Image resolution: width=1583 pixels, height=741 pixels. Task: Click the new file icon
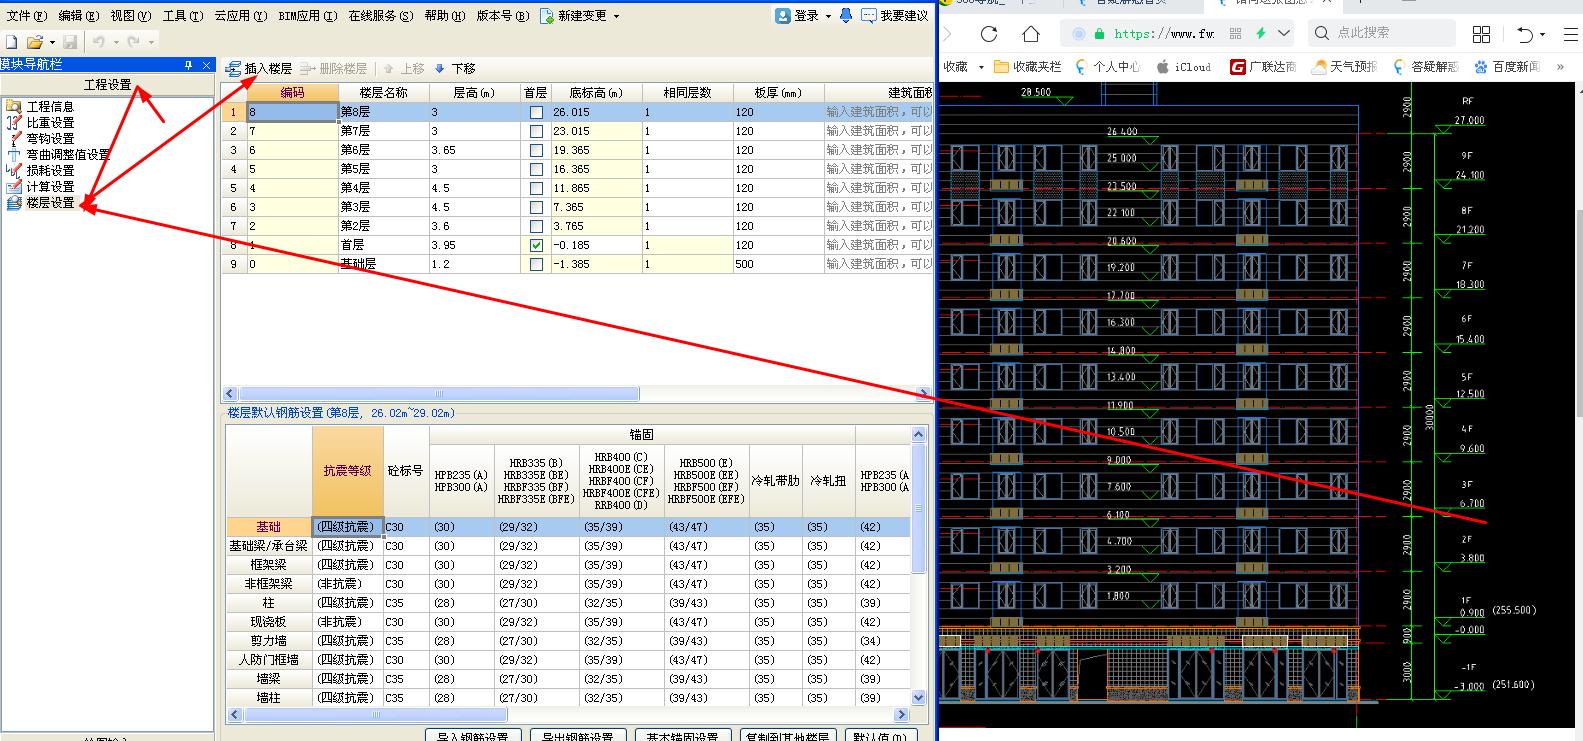(x=12, y=42)
